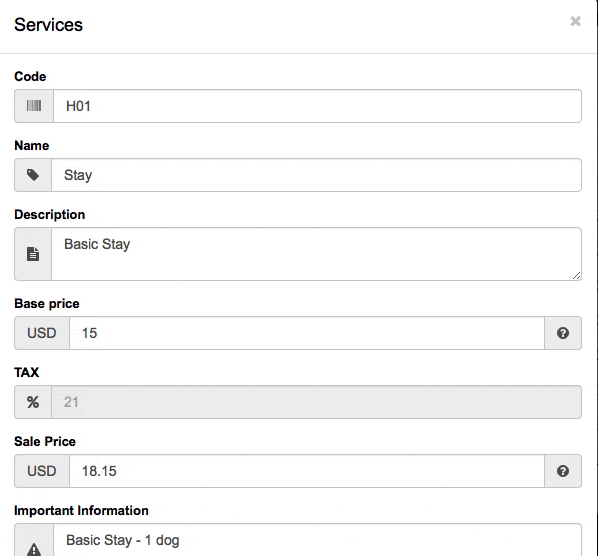Click into Sale Price field showing 18.15
The width and height of the screenshot is (598, 556).
[x=307, y=471]
